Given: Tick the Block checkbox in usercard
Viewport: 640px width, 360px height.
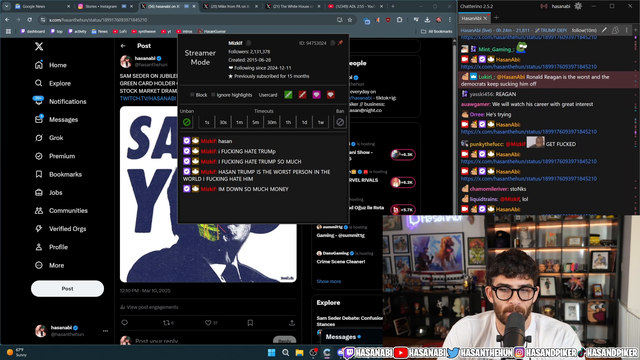Looking at the screenshot, I should point(192,95).
